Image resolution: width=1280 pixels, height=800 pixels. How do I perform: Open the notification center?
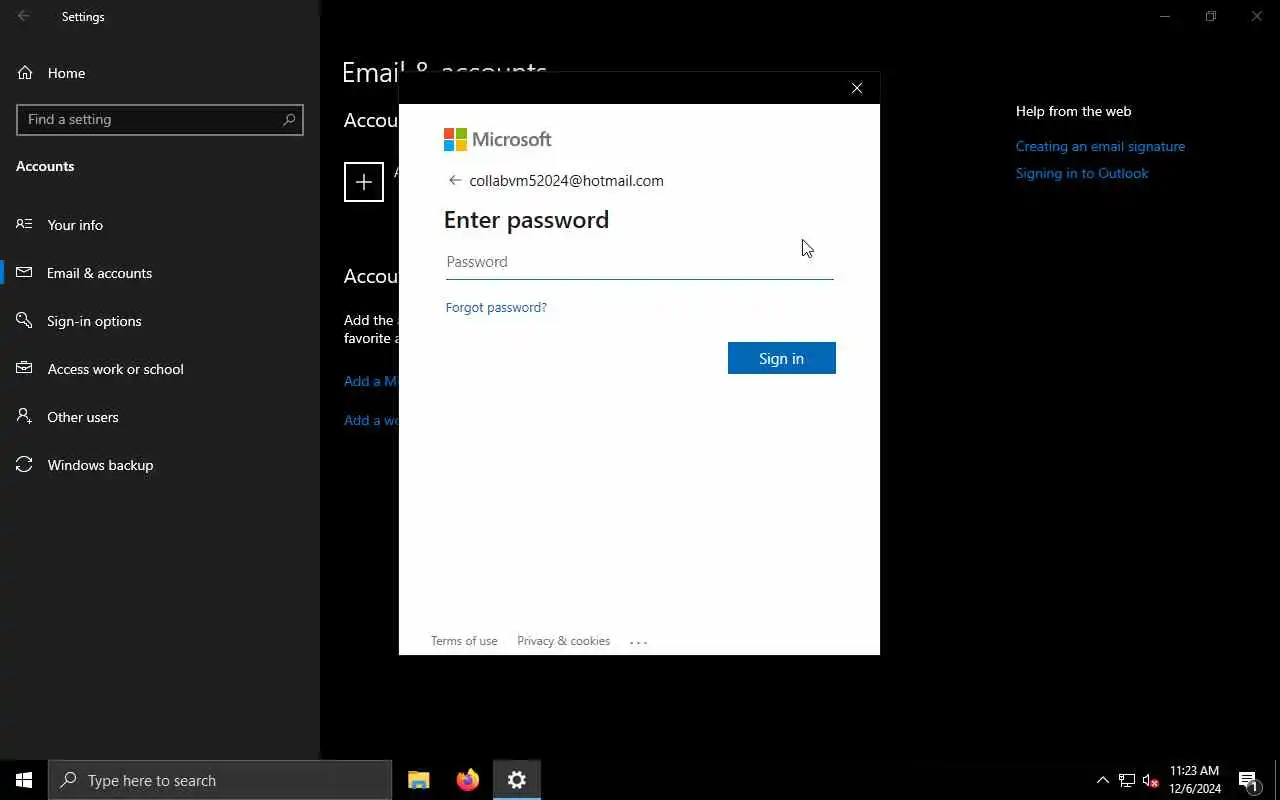[1248, 780]
